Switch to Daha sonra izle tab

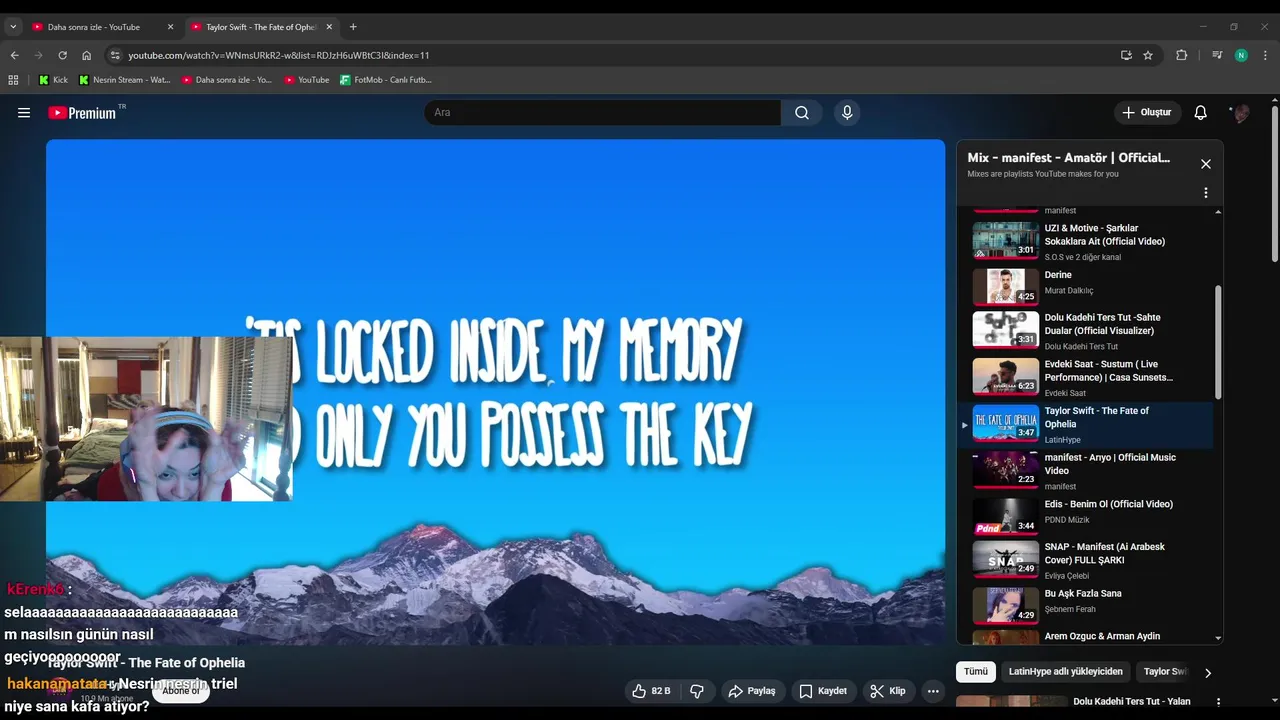coord(94,27)
